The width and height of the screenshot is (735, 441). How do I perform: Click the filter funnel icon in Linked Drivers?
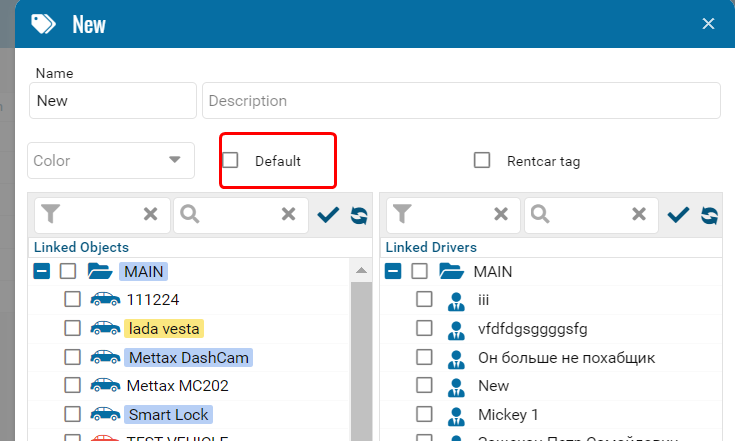tap(403, 213)
